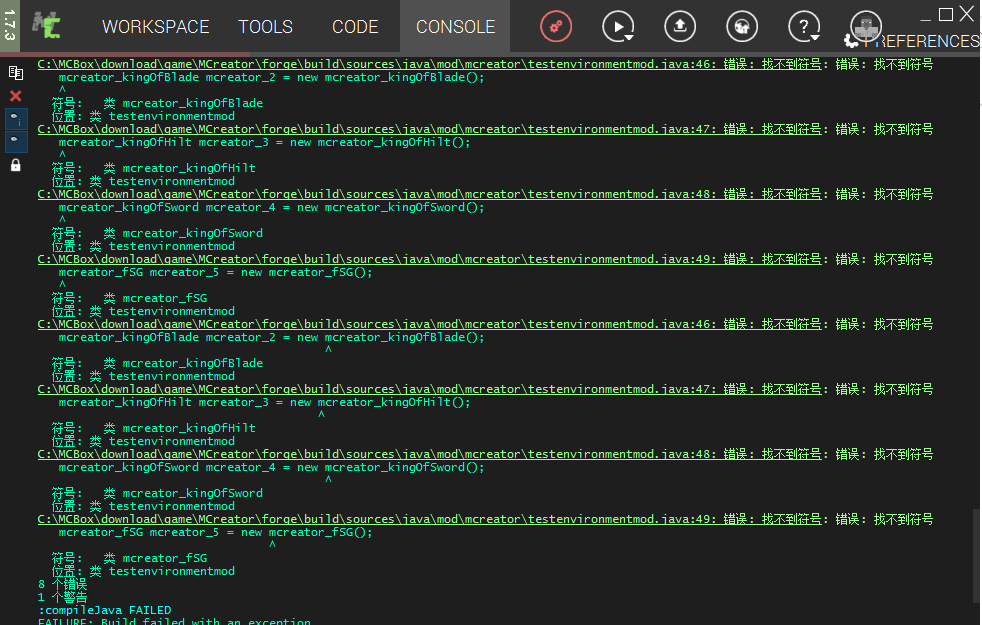The width and height of the screenshot is (982, 625).
Task: Open the TOOLS menu
Action: [265, 27]
